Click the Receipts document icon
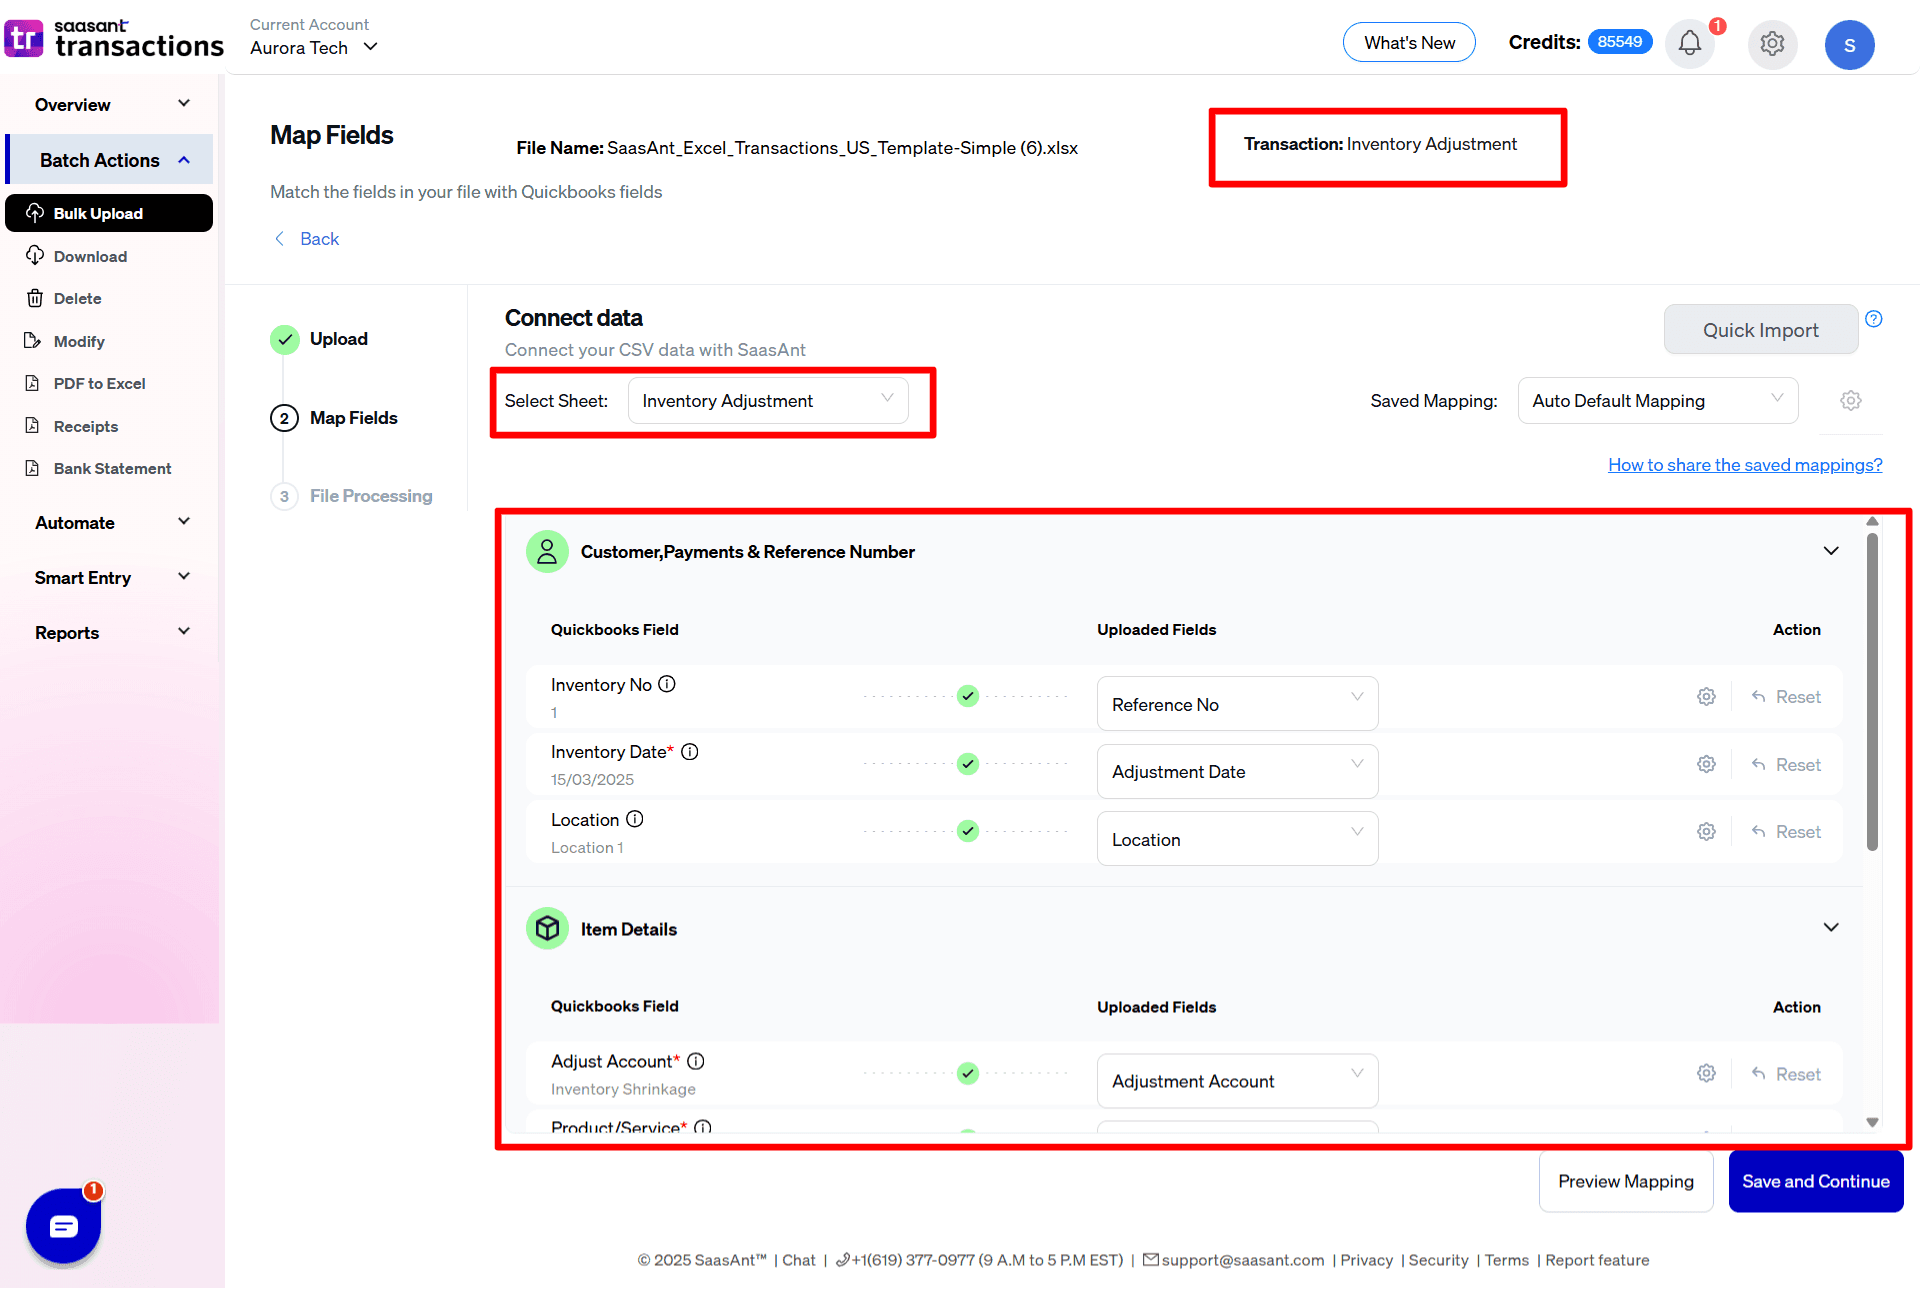 (33, 426)
